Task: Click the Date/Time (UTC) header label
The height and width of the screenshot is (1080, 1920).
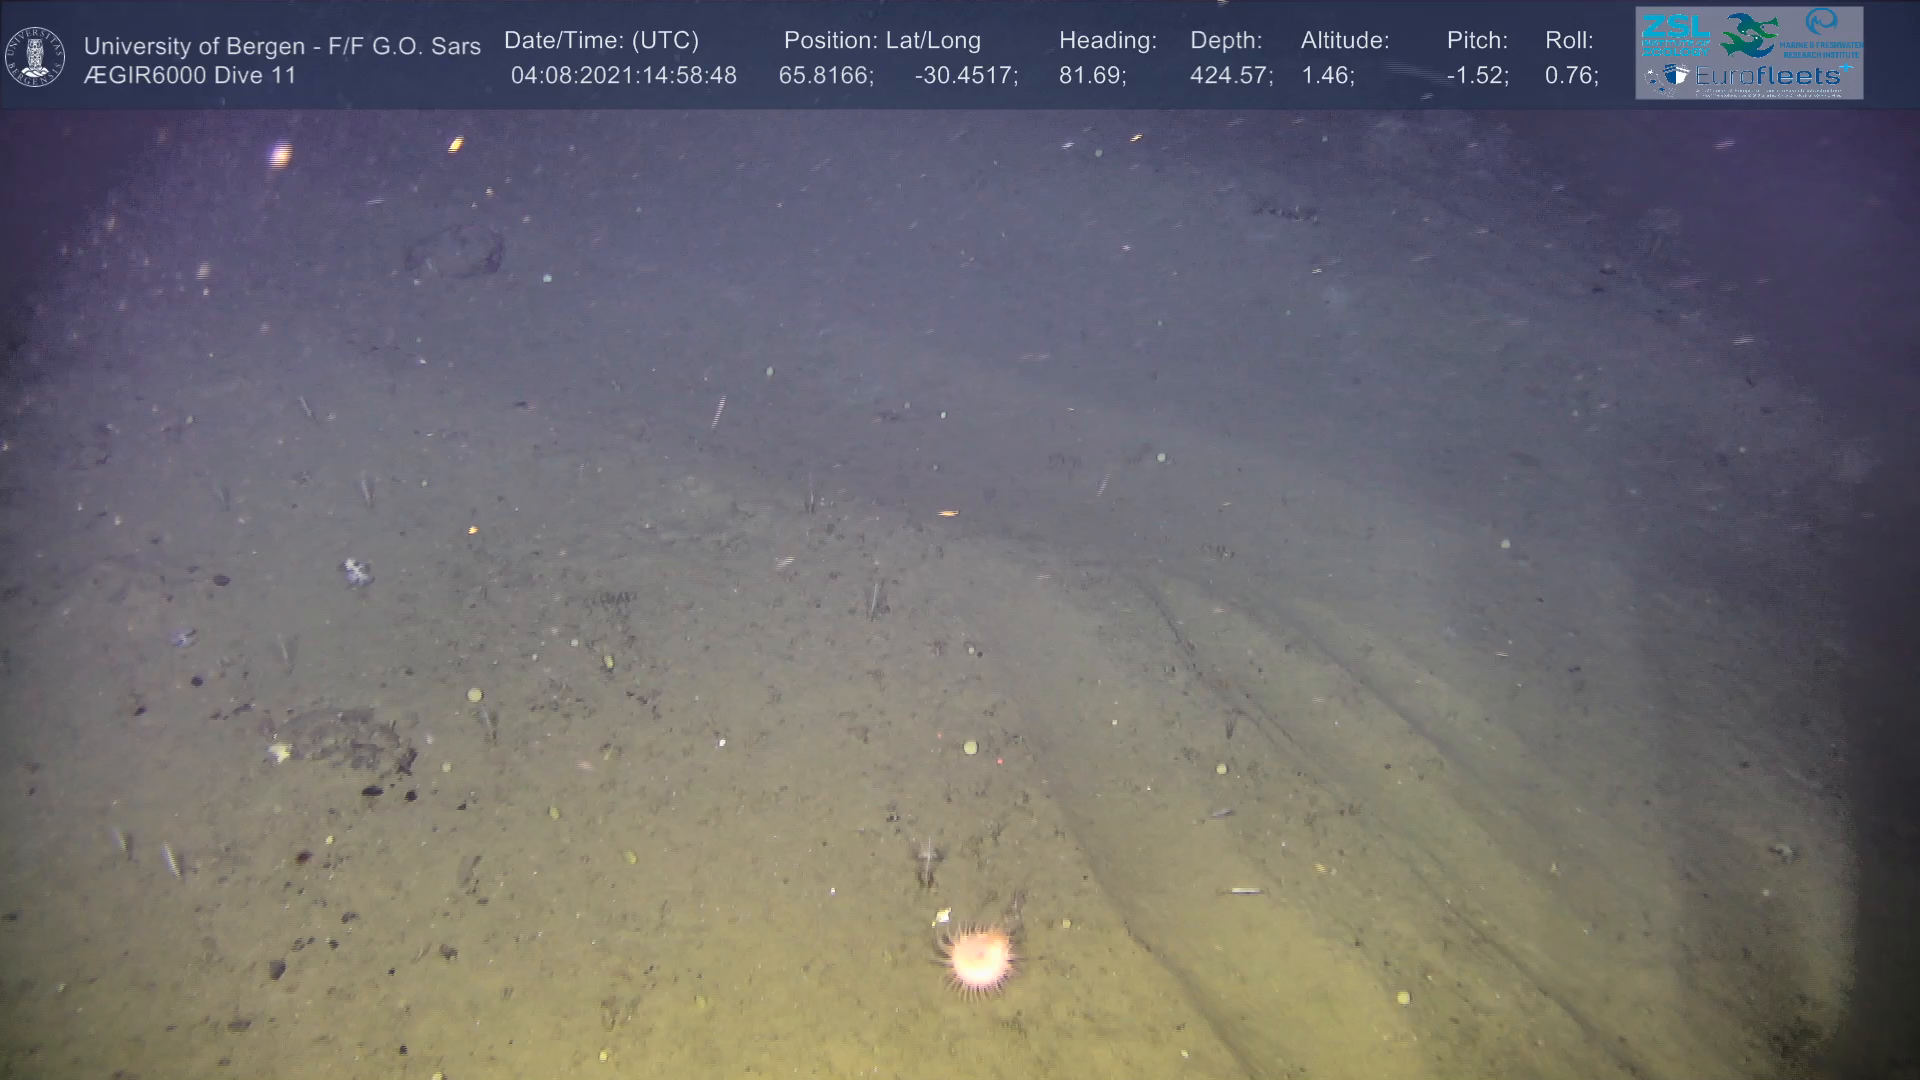Action: pyautogui.click(x=601, y=41)
